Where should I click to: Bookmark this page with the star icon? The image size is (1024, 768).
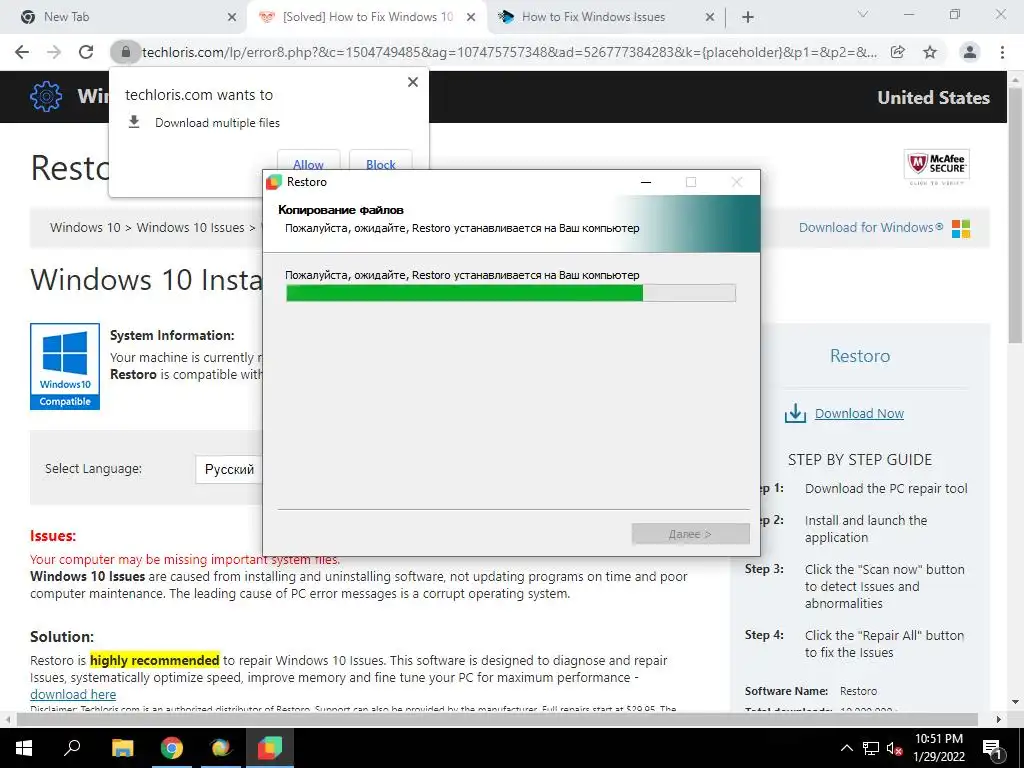point(930,52)
